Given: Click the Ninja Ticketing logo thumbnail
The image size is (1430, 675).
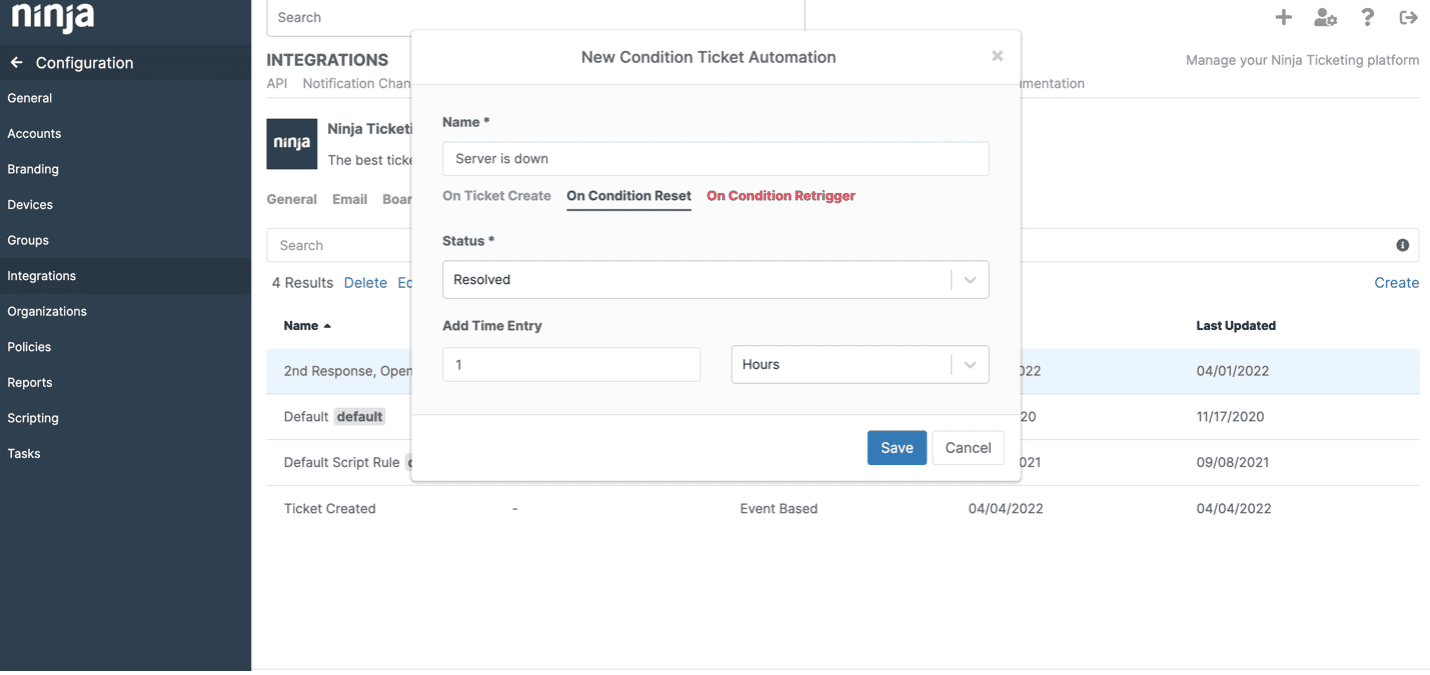Looking at the screenshot, I should [x=292, y=144].
